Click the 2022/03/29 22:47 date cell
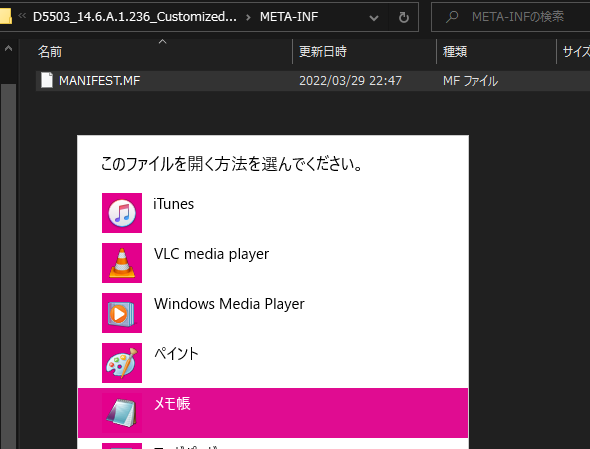Image resolution: width=590 pixels, height=449 pixels. point(350,81)
